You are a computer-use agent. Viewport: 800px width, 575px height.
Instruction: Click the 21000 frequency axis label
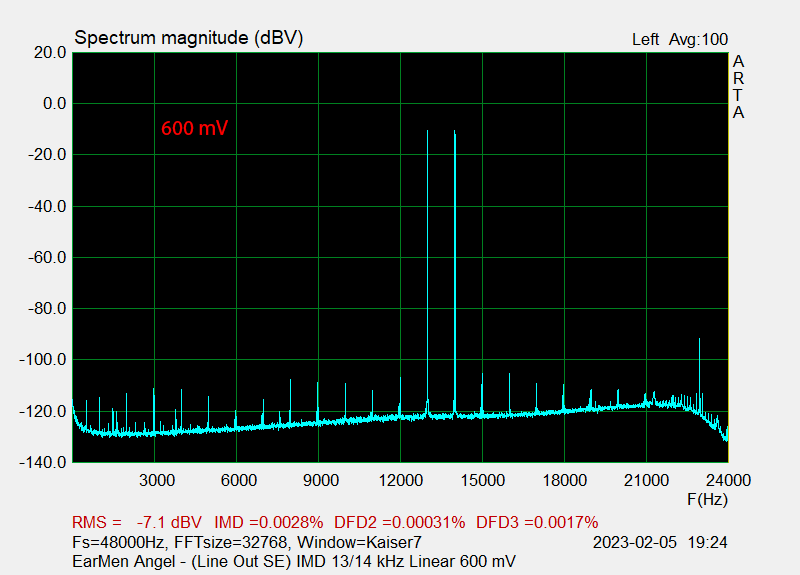coord(646,480)
